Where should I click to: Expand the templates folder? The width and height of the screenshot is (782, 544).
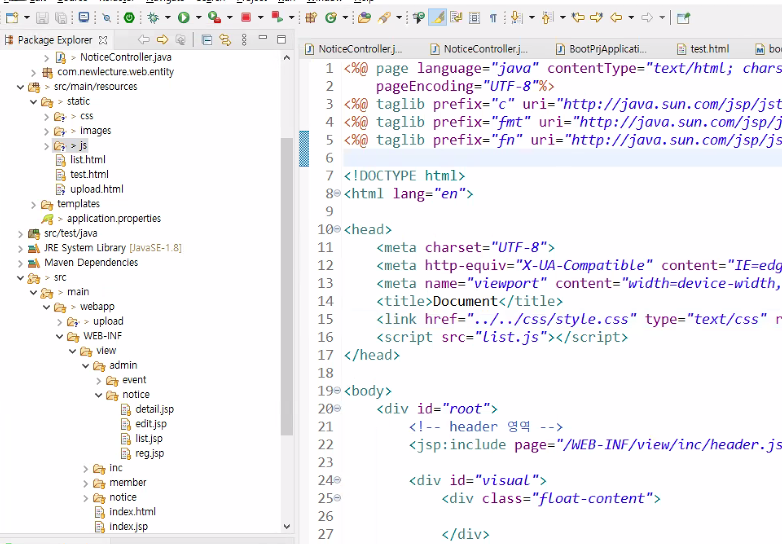click(33, 204)
